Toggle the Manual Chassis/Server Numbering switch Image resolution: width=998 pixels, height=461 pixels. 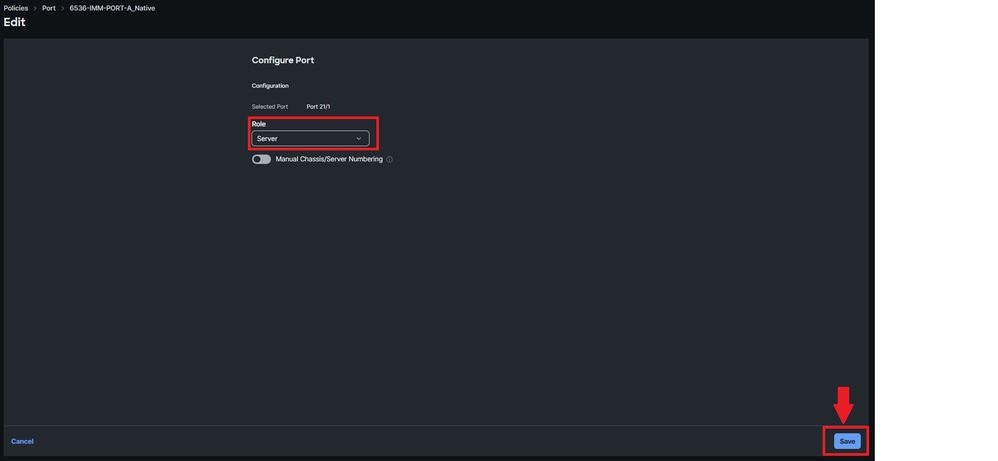pos(261,159)
